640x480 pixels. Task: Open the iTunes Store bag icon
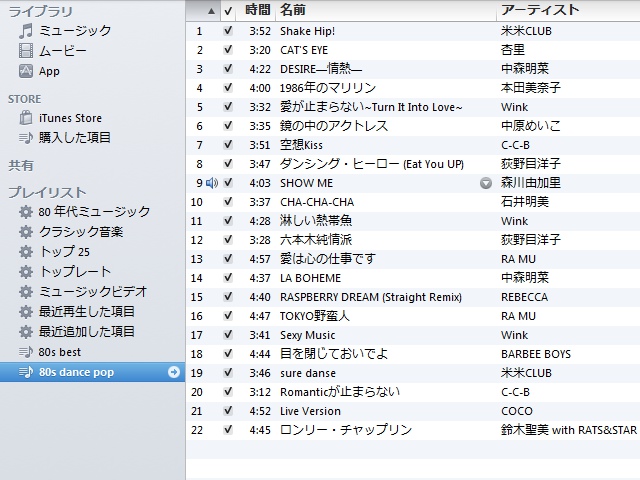pos(26,118)
